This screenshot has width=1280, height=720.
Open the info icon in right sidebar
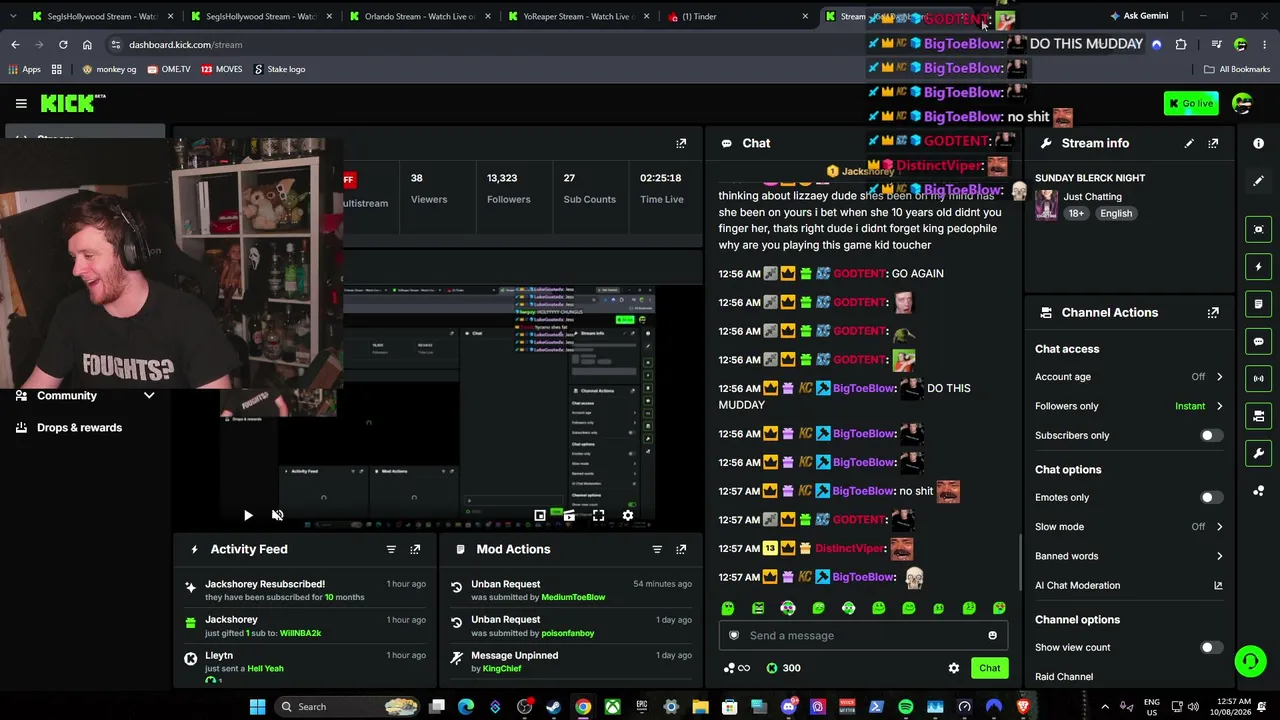pos(1258,143)
